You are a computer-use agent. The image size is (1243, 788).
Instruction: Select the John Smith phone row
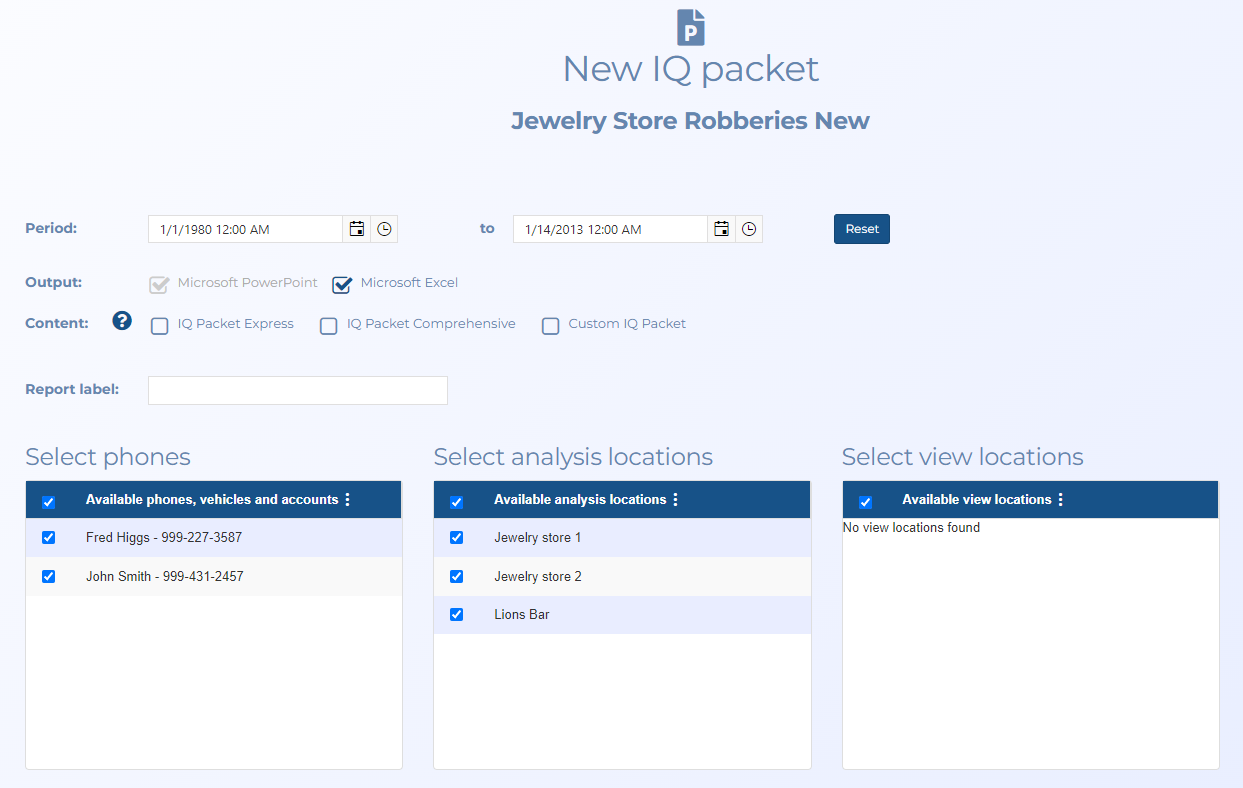click(x=164, y=577)
